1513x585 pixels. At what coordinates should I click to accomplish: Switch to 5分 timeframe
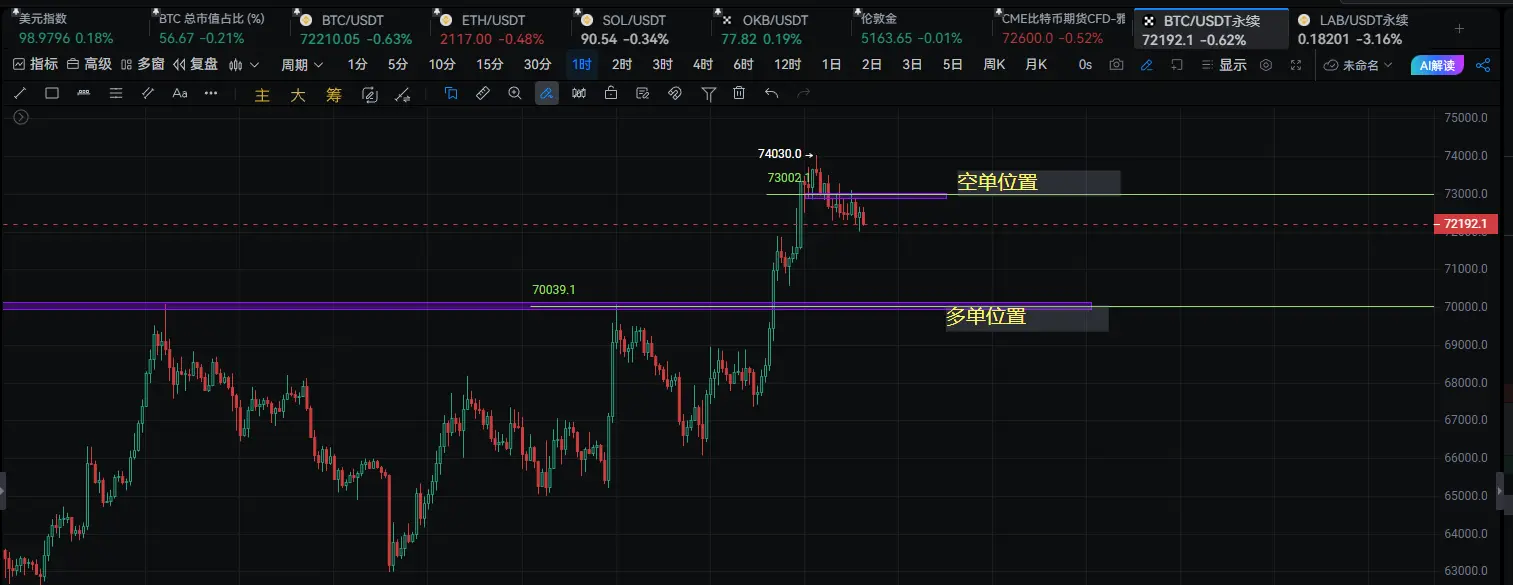click(398, 65)
